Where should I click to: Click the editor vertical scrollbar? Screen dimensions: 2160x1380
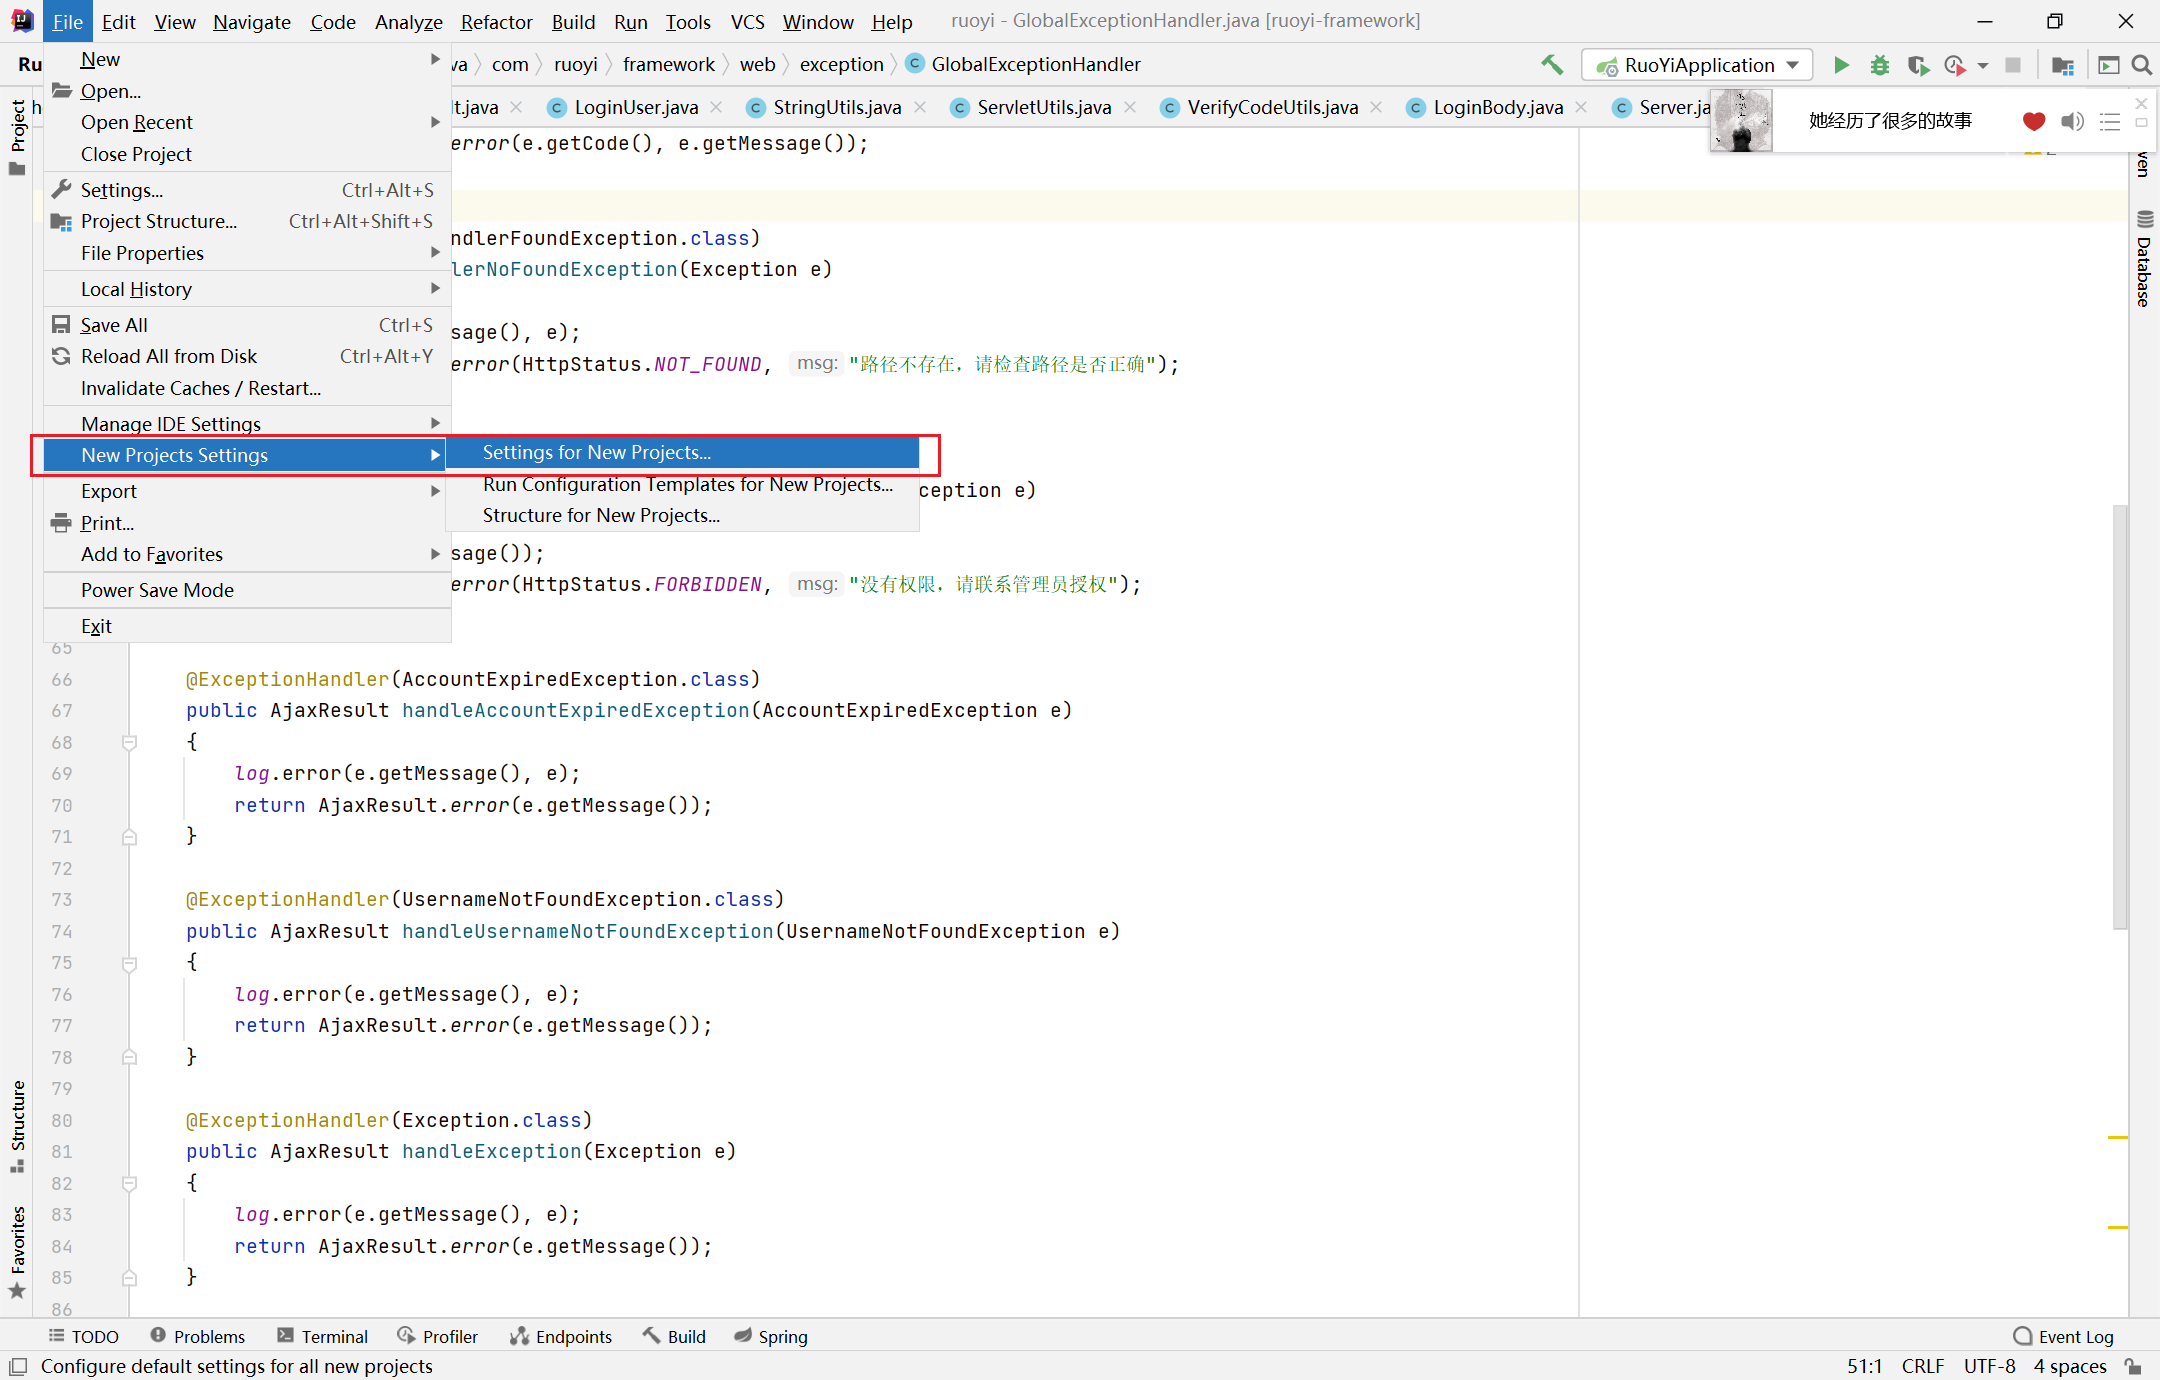pos(2119,716)
